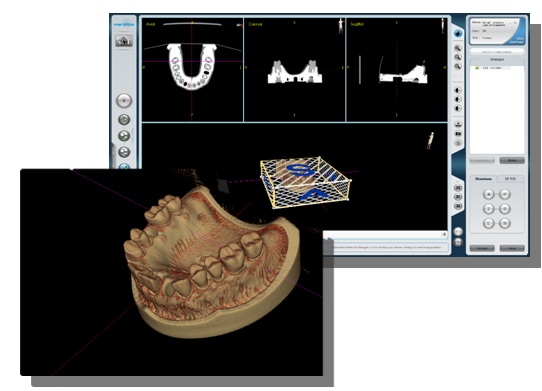Click the trash icon at bottom of strip
The image size is (542, 391).
458,242
